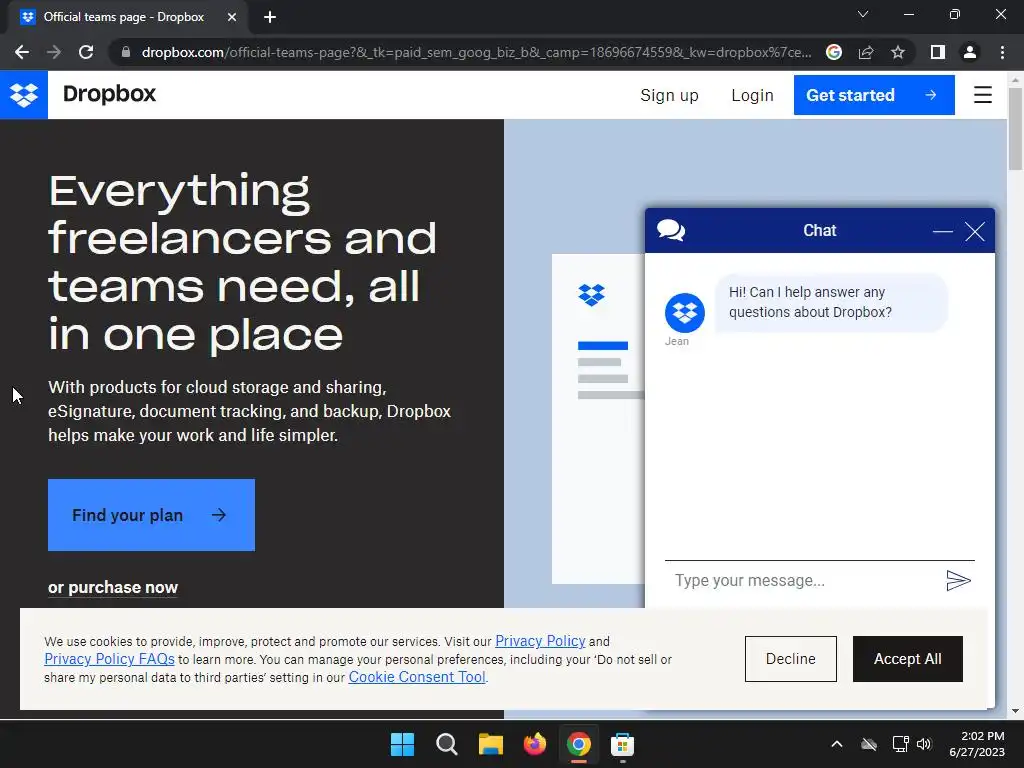Click the chat bubbles icon in Chat header

[671, 231]
